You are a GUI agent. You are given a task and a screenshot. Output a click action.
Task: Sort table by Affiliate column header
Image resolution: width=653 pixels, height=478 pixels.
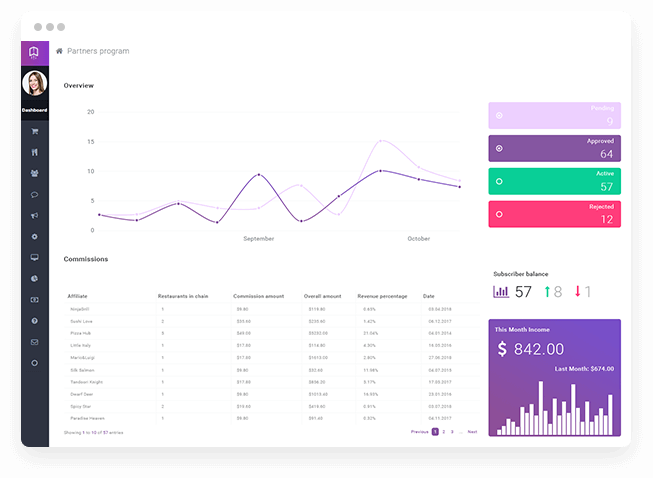[x=78, y=296]
